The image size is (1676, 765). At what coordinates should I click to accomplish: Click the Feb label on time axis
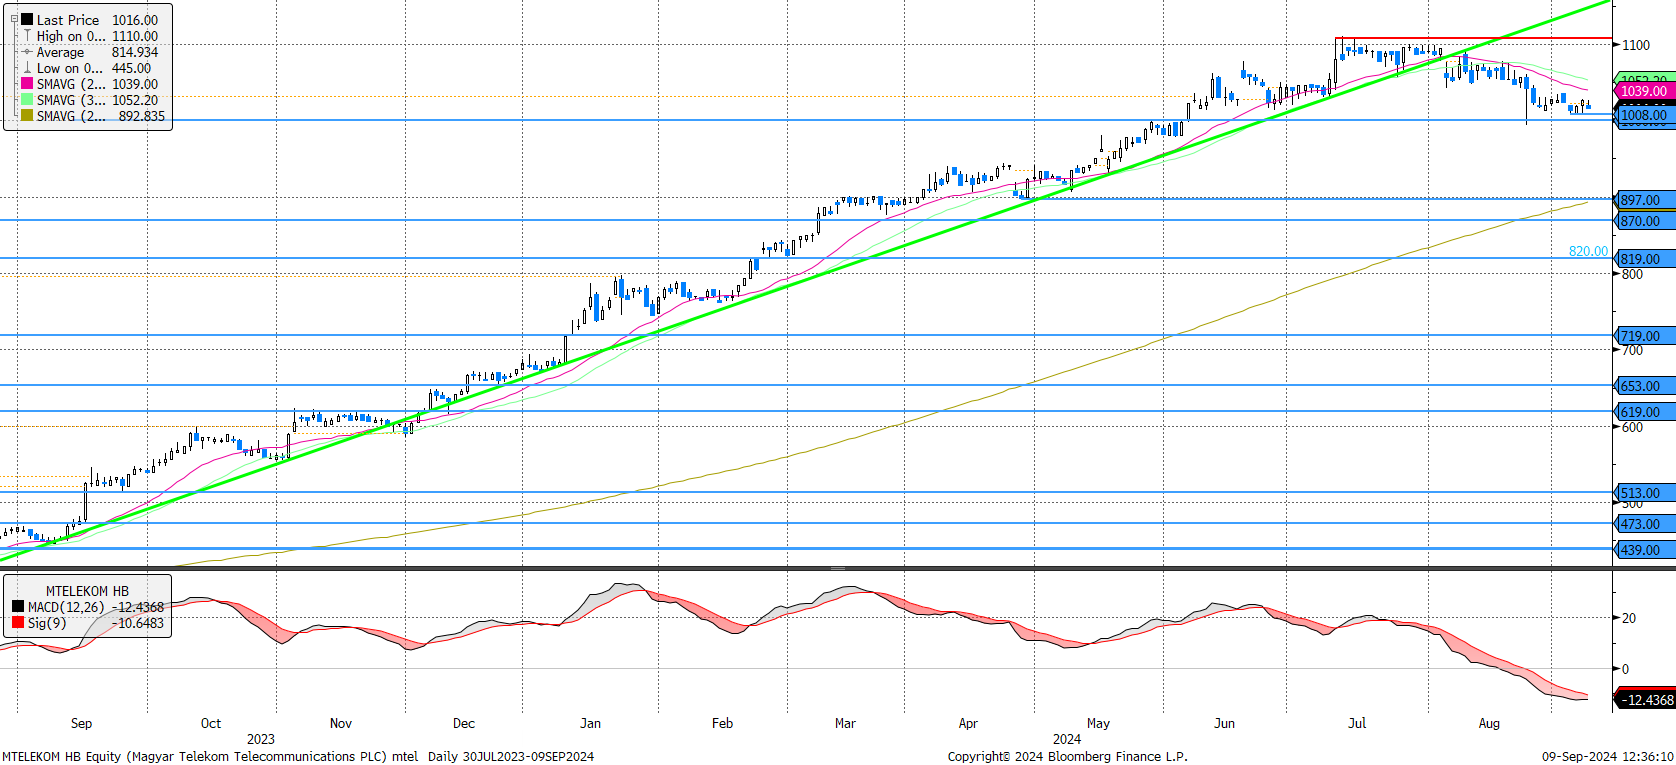722,723
